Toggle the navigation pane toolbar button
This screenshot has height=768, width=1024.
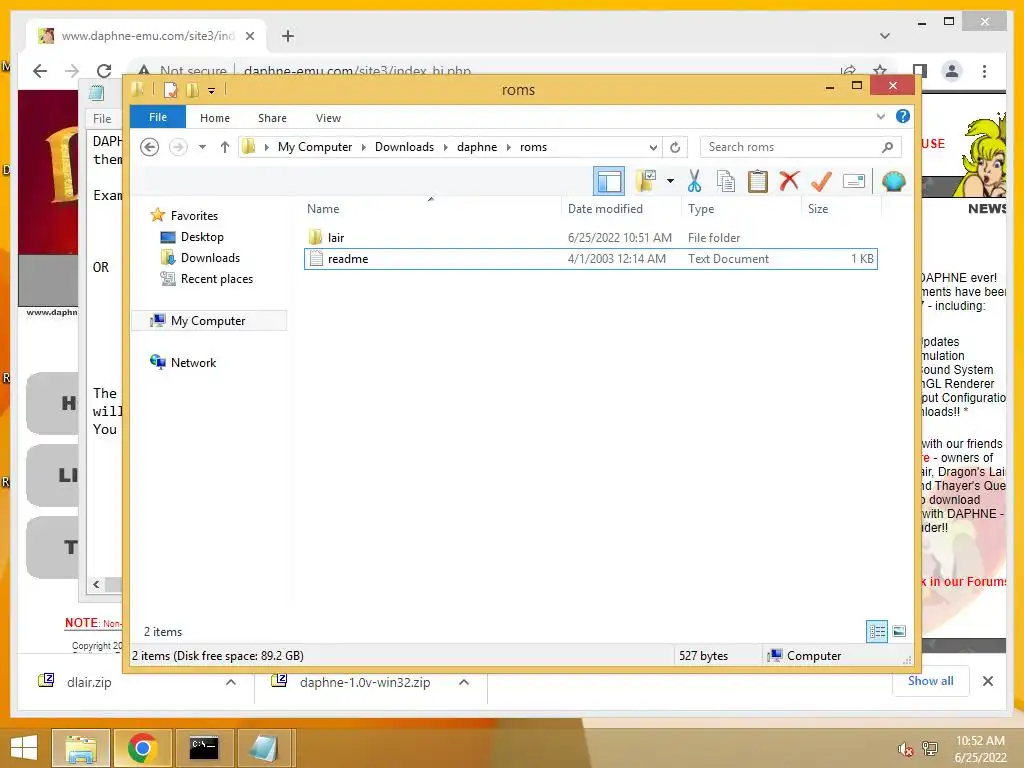[x=609, y=181]
